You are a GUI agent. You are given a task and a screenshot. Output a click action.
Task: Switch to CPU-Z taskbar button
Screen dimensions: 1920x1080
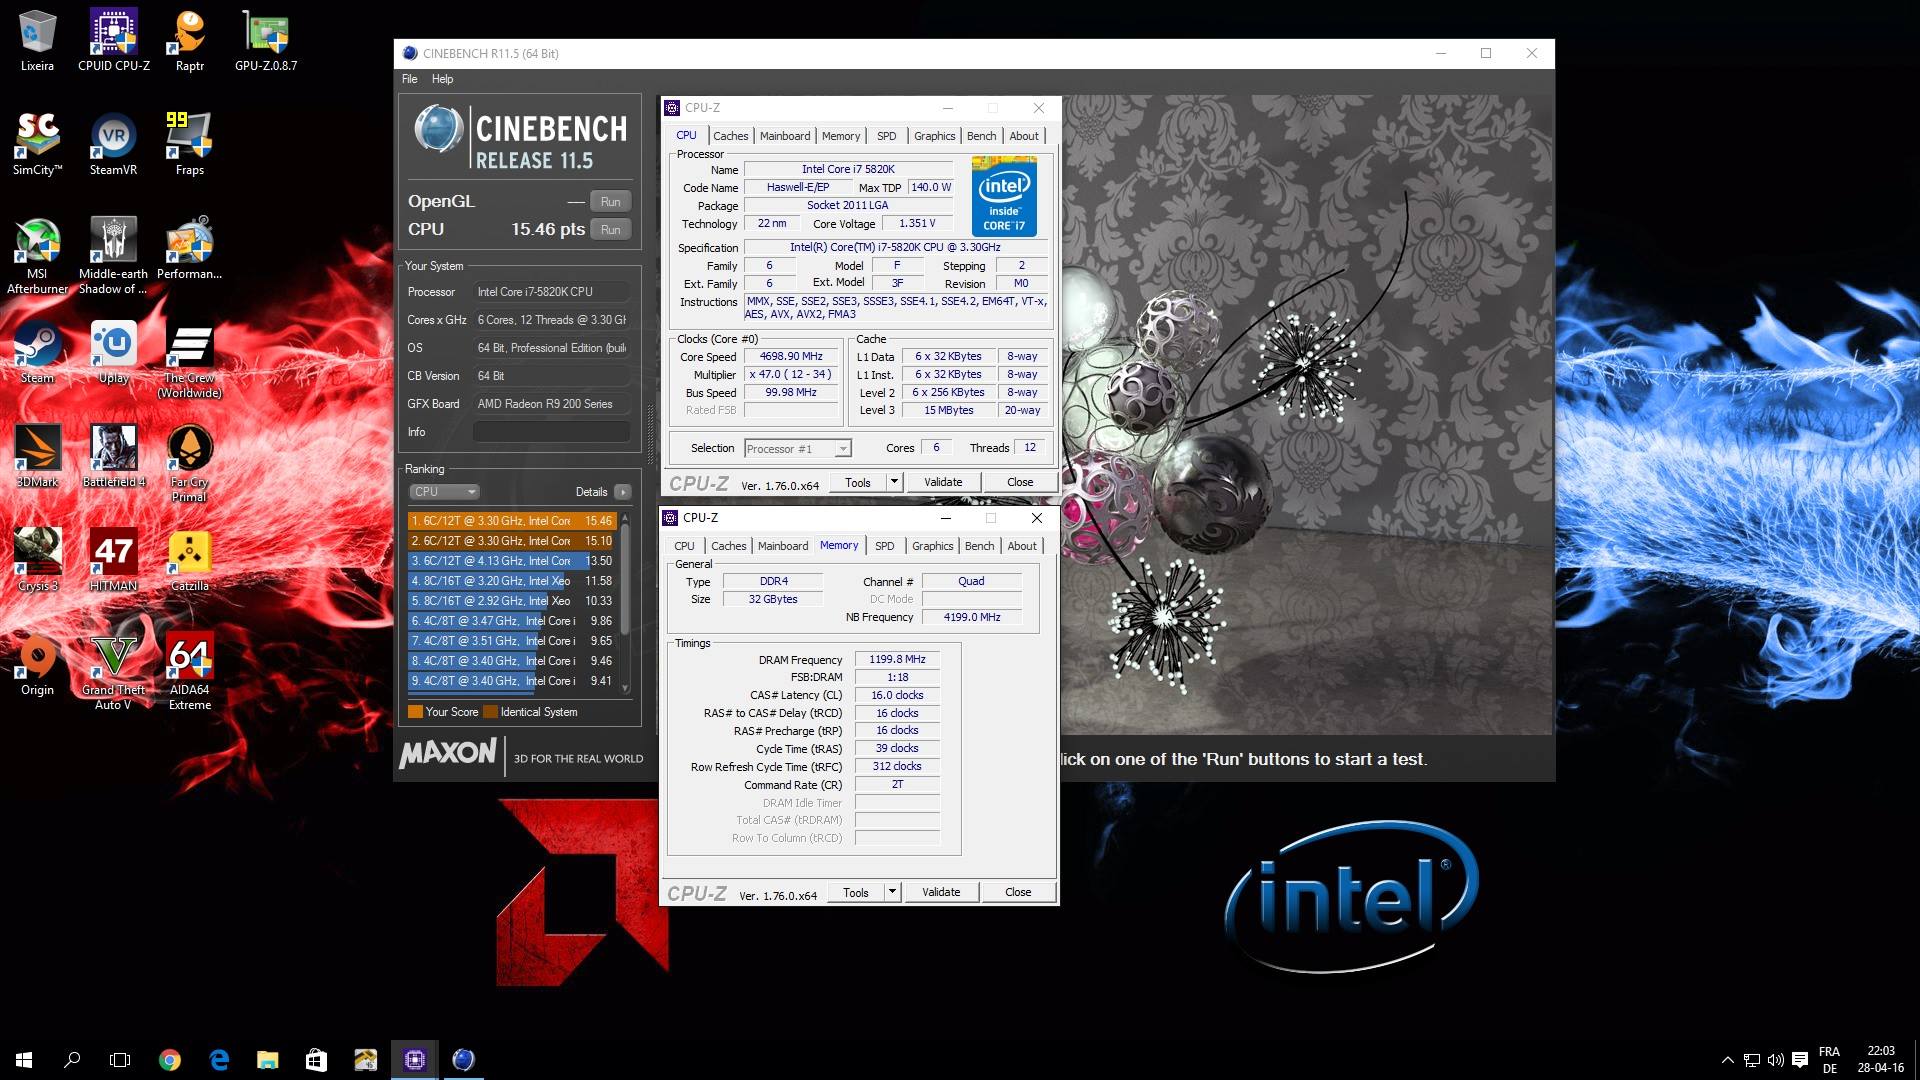pyautogui.click(x=414, y=1060)
